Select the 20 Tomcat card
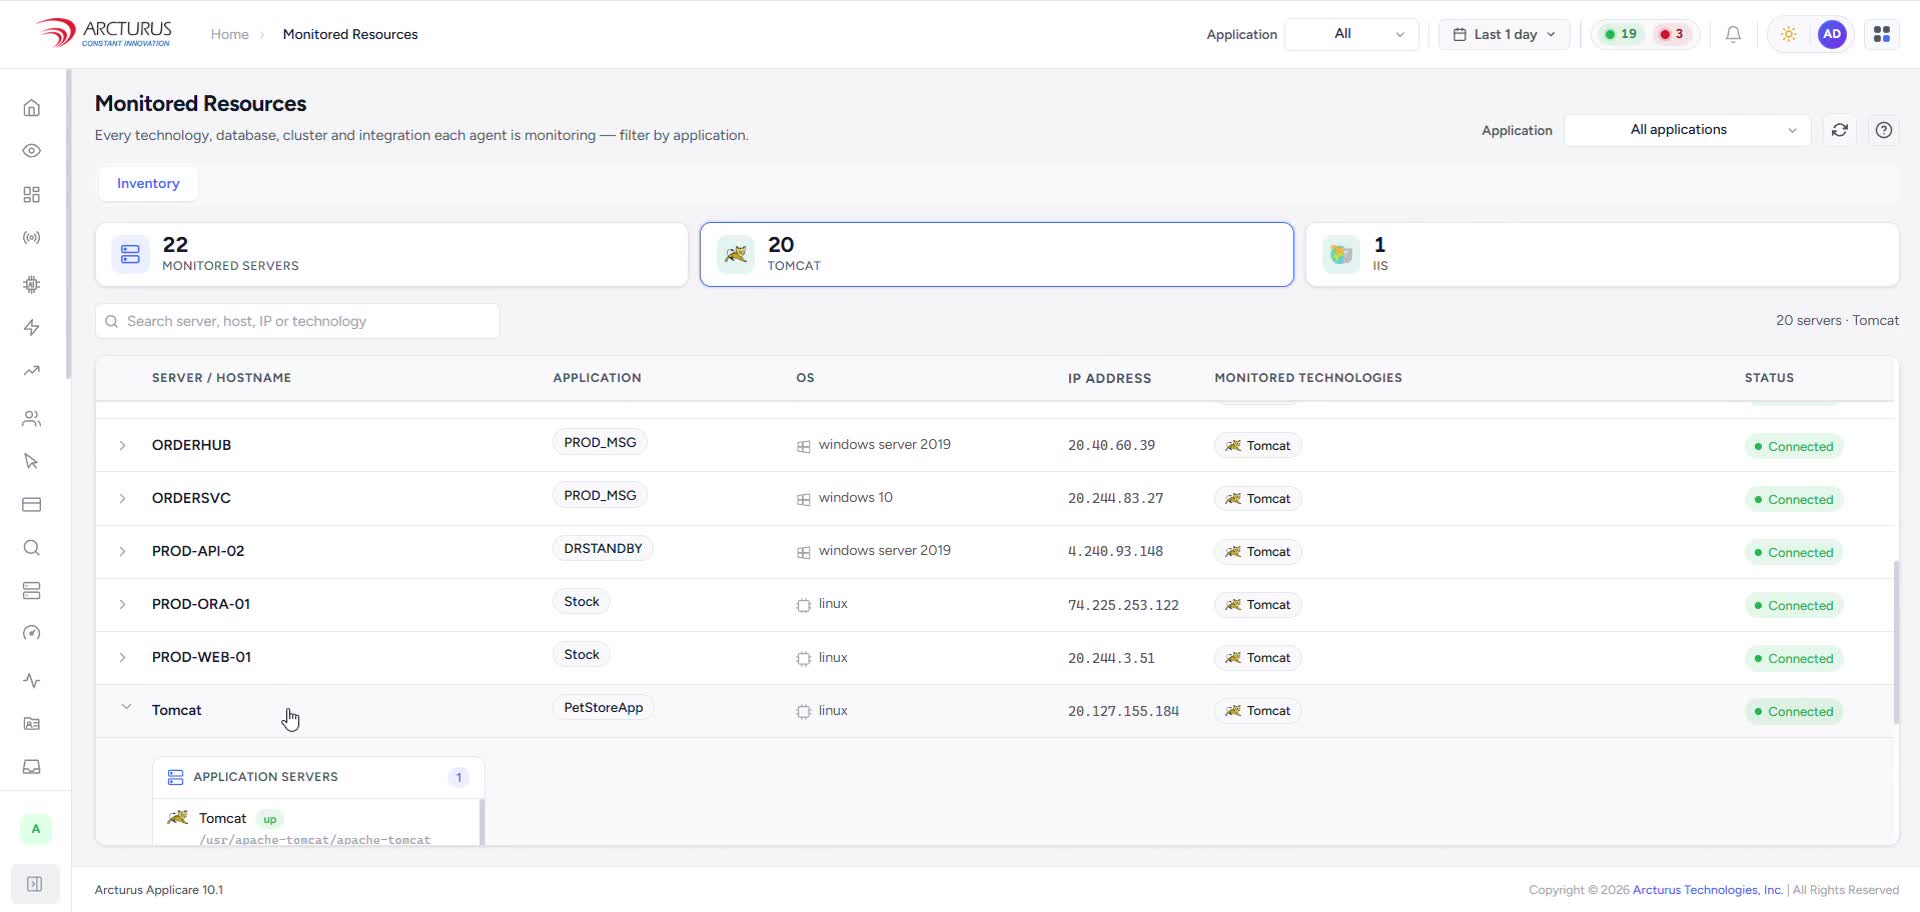Screen dimensions: 1920x912 tap(996, 254)
